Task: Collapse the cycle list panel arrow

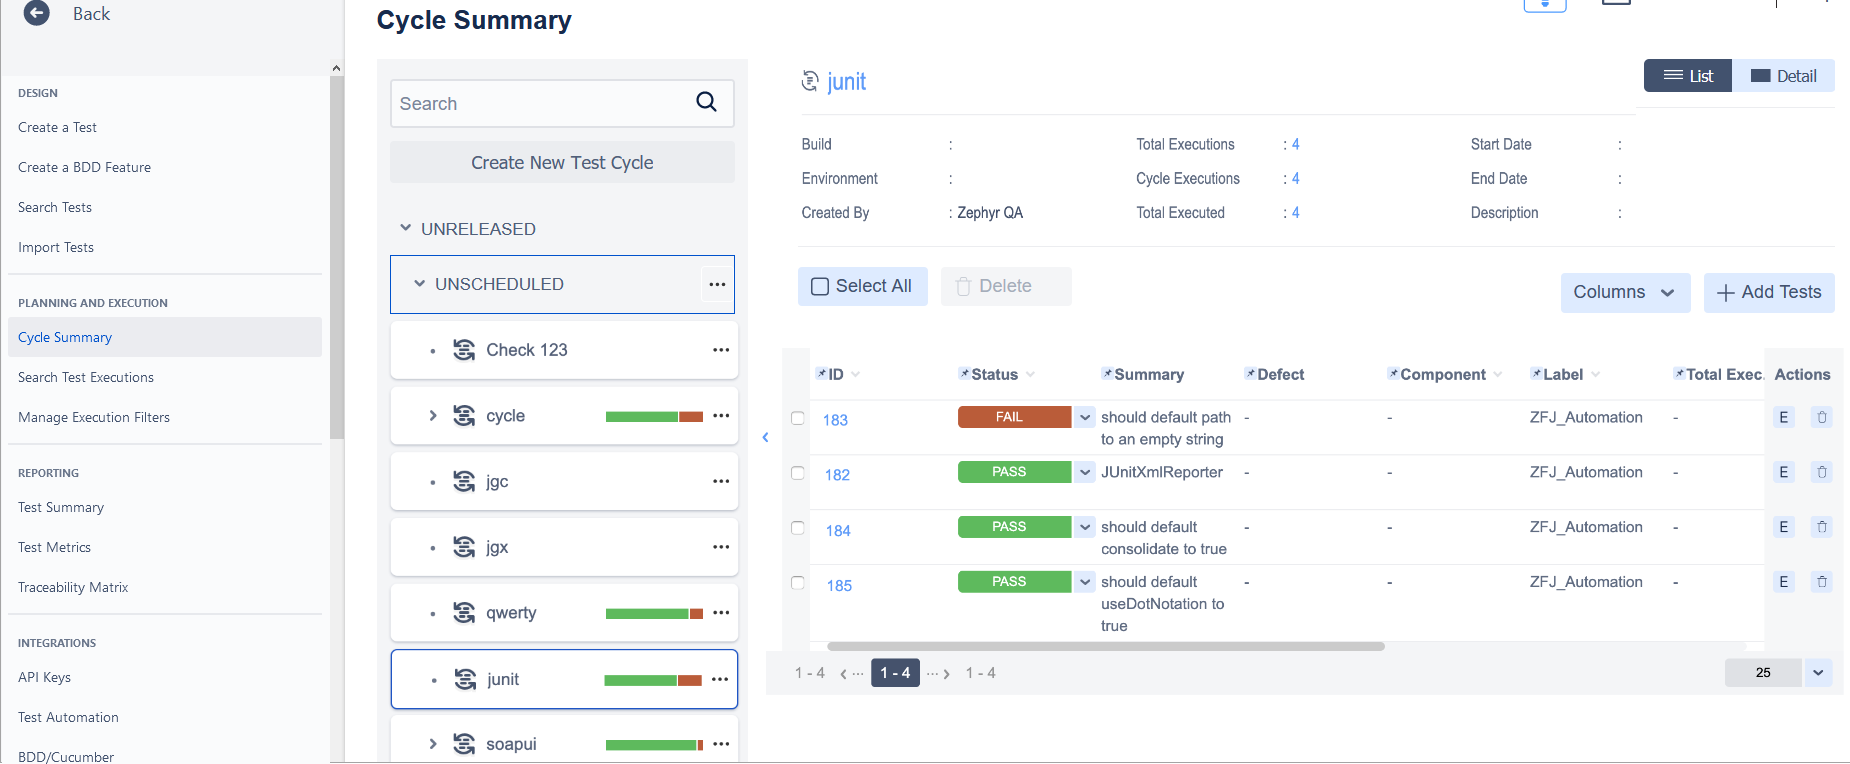Action: [765, 437]
